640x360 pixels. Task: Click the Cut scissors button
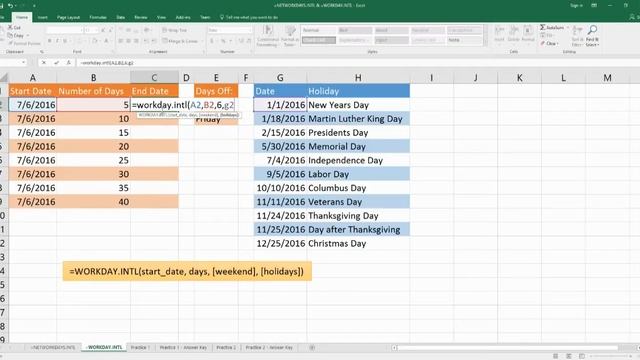pyautogui.click(x=14, y=27)
